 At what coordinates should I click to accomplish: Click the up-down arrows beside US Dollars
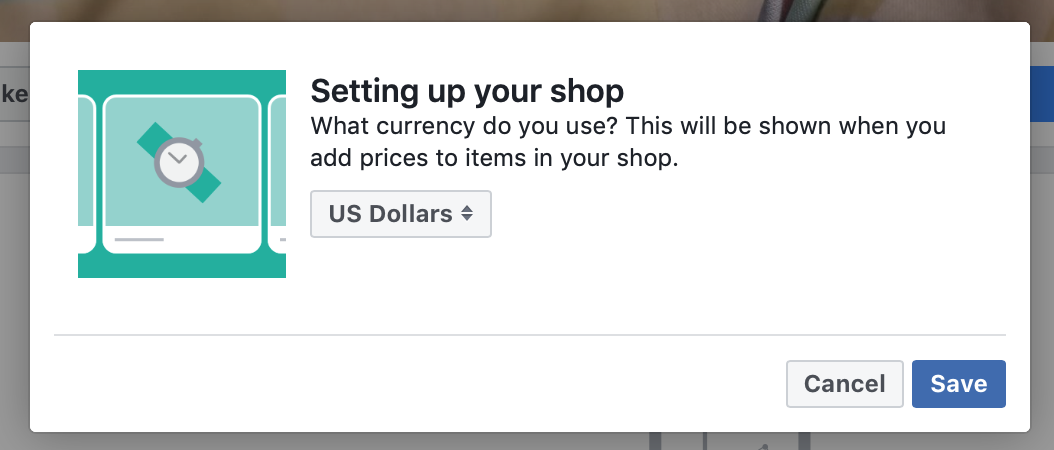[467, 213]
